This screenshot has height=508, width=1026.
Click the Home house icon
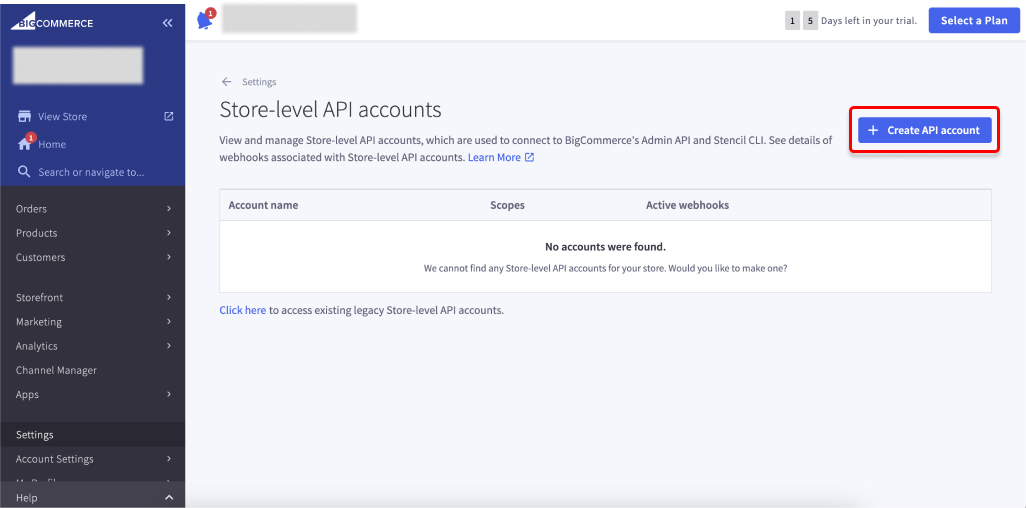coord(24,144)
